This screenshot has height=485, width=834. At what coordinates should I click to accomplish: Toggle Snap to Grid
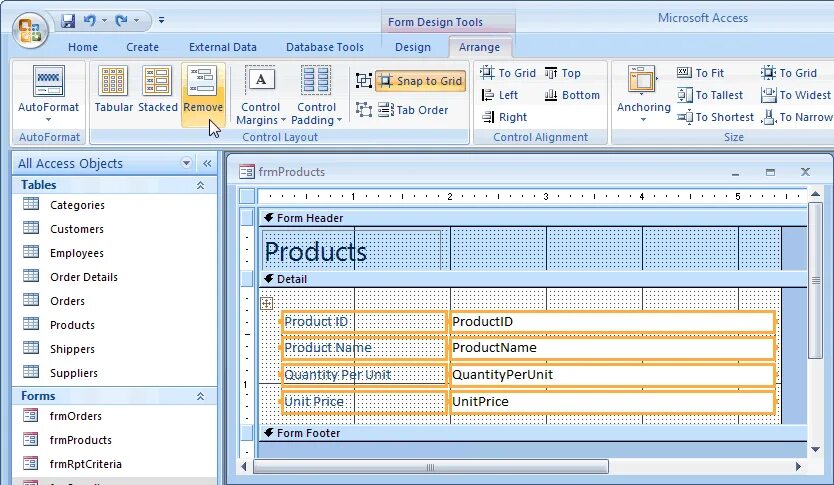421,81
